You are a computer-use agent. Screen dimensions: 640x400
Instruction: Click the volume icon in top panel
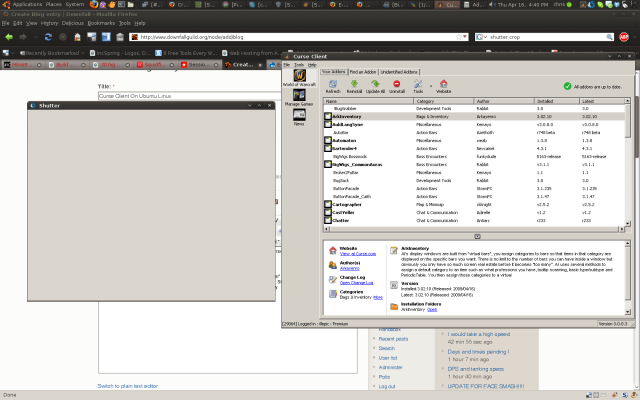pyautogui.click(x=492, y=4)
